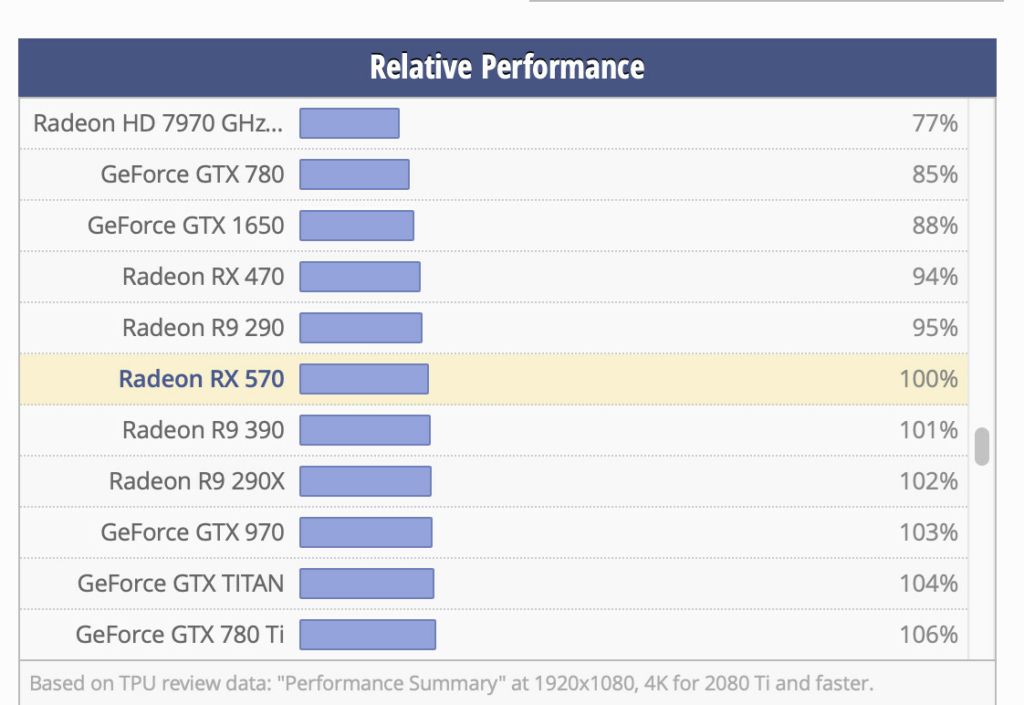Click the GeForce GTX 970 performance bar
This screenshot has height=705, width=1024.
pyautogui.click(x=365, y=532)
